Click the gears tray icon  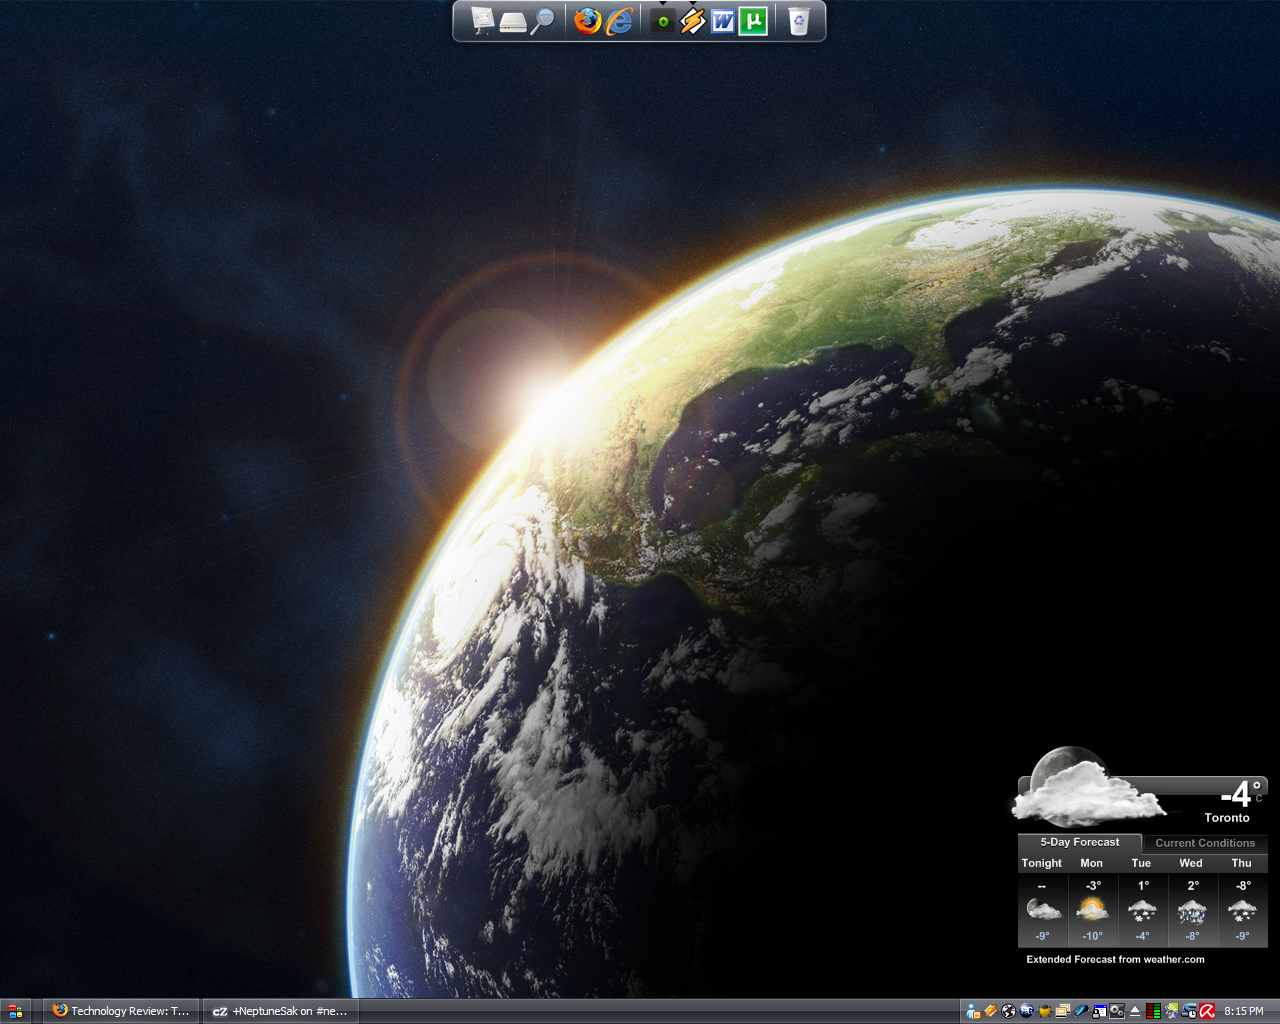(1117, 1011)
